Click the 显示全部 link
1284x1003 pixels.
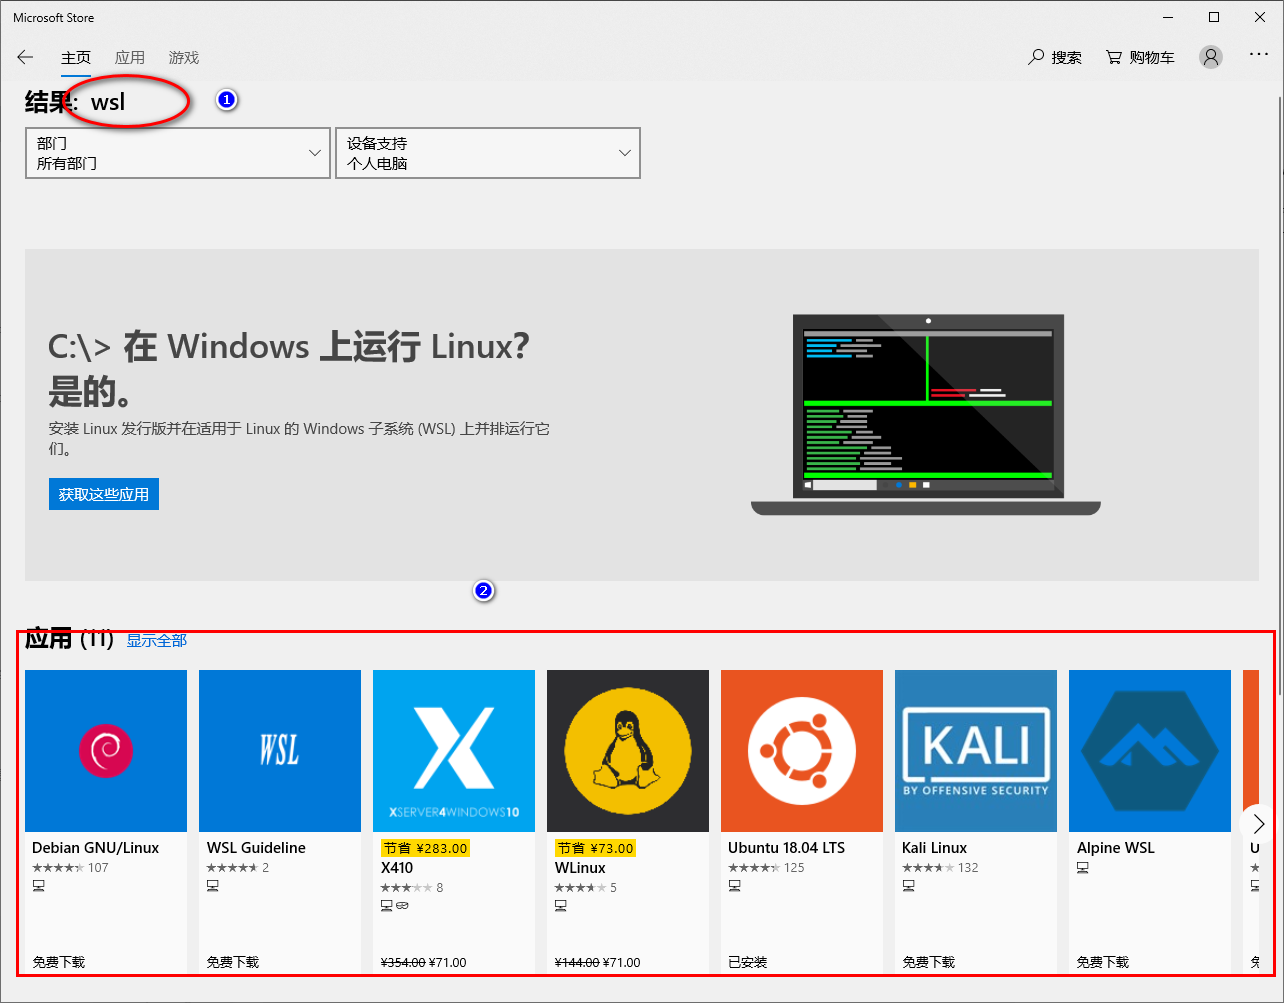coord(156,641)
